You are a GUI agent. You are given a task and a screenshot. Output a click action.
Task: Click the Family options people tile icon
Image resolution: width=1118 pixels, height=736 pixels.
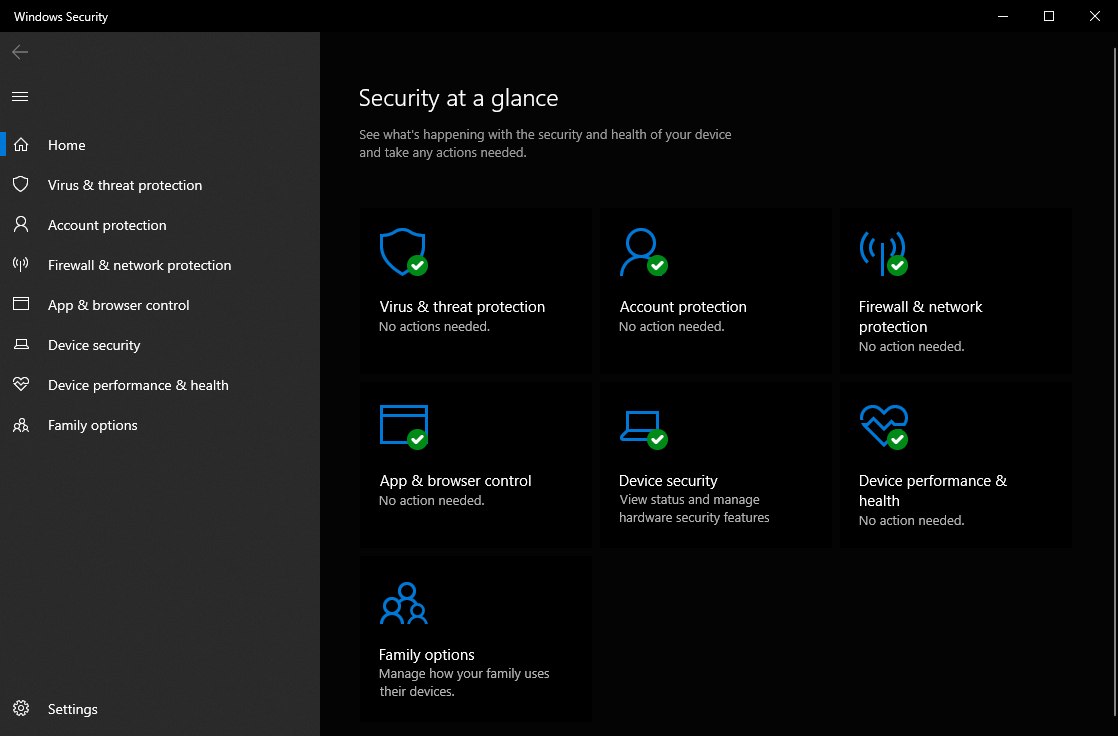coord(403,602)
